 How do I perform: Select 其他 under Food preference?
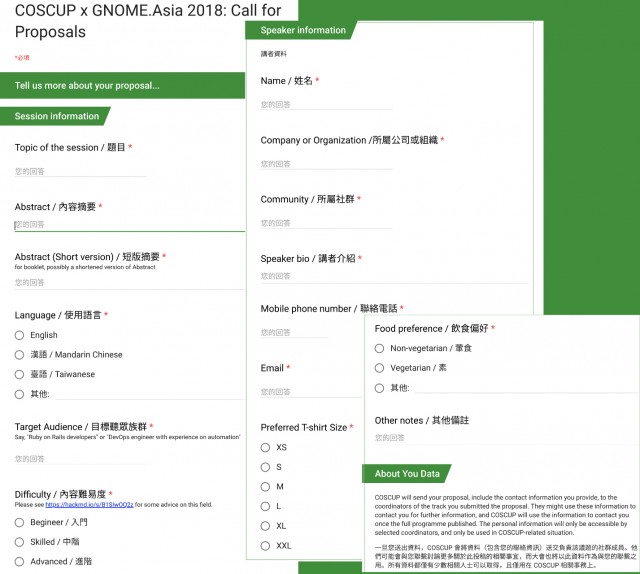[379, 388]
